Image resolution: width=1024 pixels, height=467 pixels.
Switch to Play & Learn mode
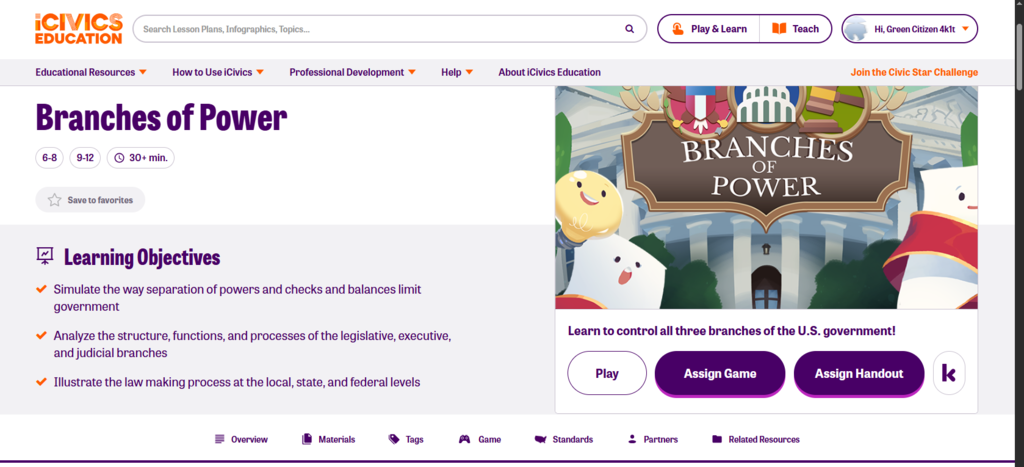(709, 29)
